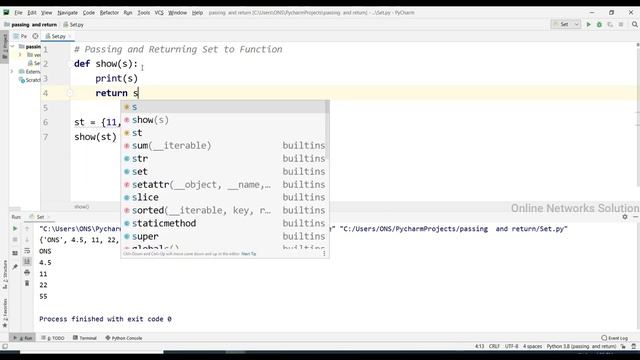The image size is (640, 360).
Task: Click the completion popup vertical scrollbar
Action: point(327,131)
